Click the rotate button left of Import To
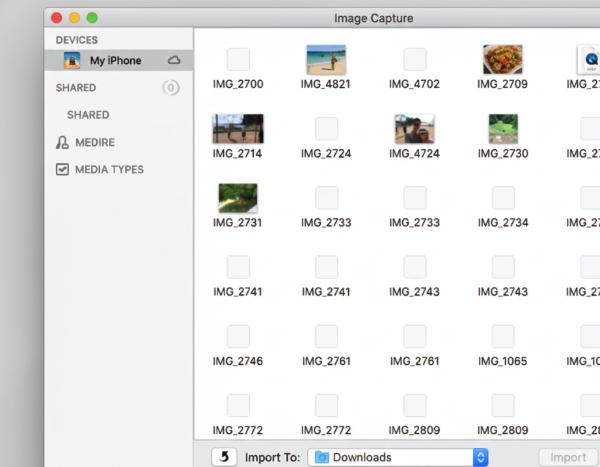 [x=224, y=457]
